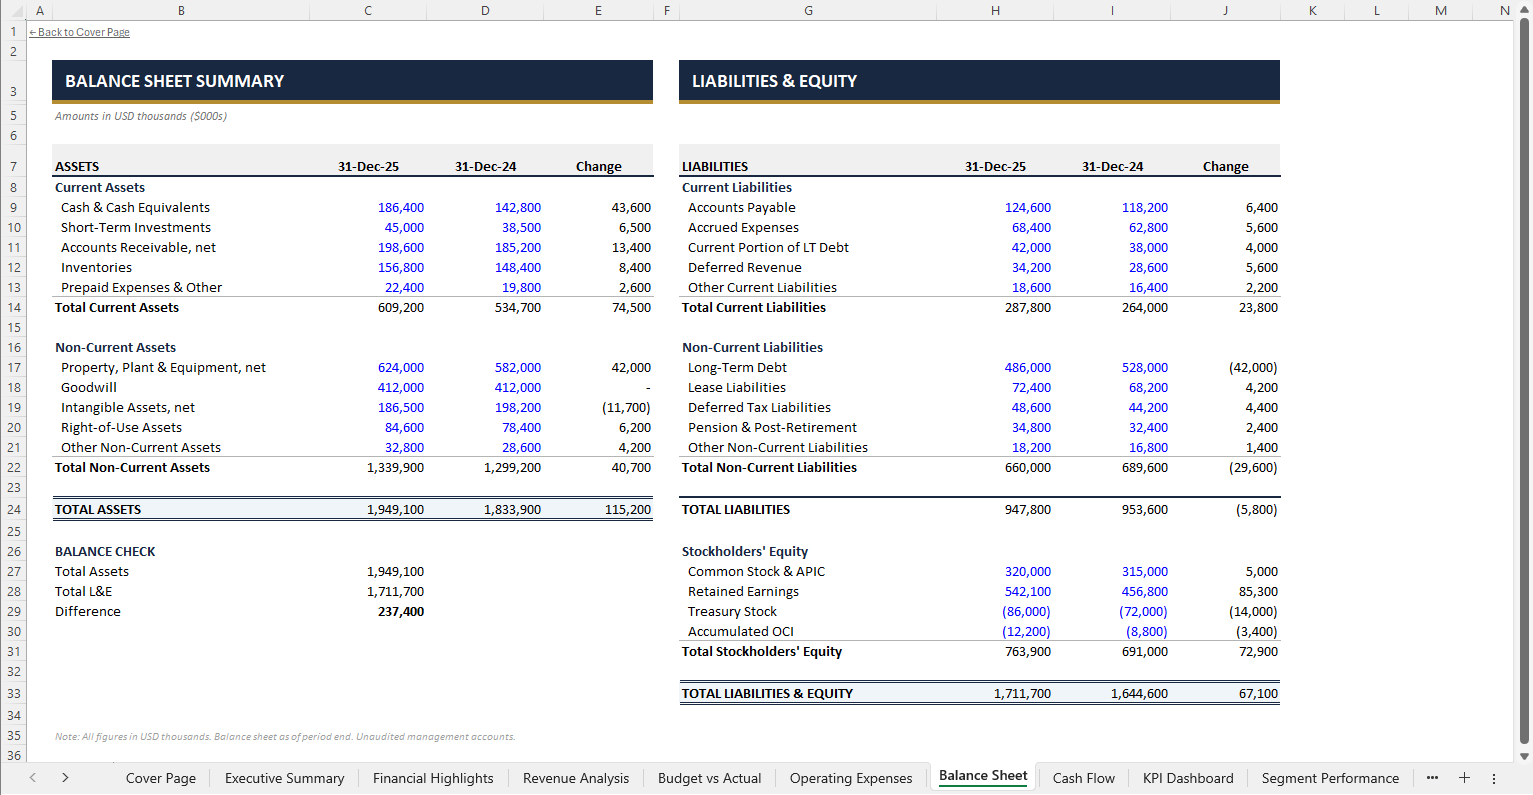Viewport: 1533px width, 795px height.
Task: Open the all-sheets ellipsis menu
Action: click(1432, 778)
